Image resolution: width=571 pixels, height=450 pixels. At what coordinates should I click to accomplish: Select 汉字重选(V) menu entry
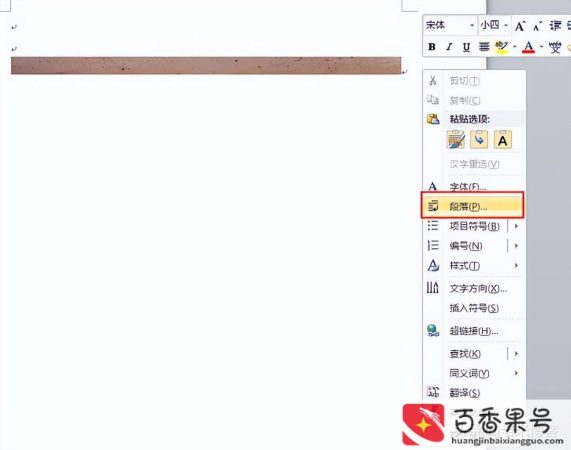[474, 164]
